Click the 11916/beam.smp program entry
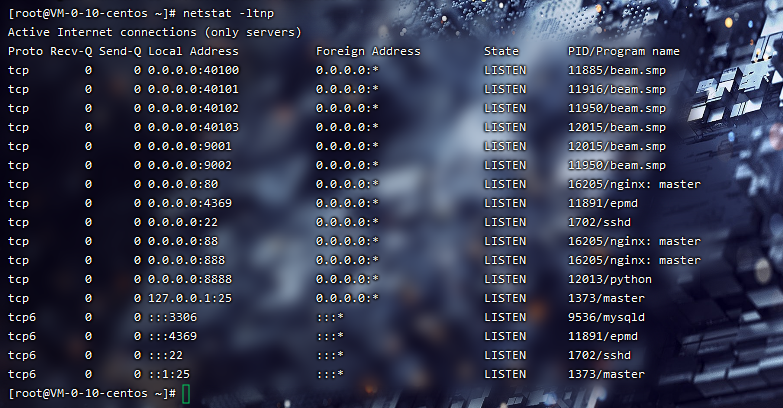The height and width of the screenshot is (408, 783). point(616,89)
